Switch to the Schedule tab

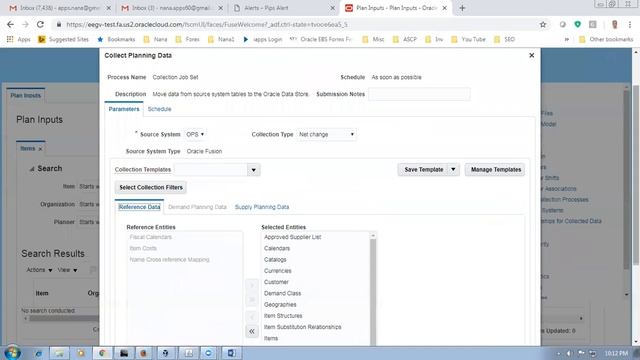click(159, 109)
